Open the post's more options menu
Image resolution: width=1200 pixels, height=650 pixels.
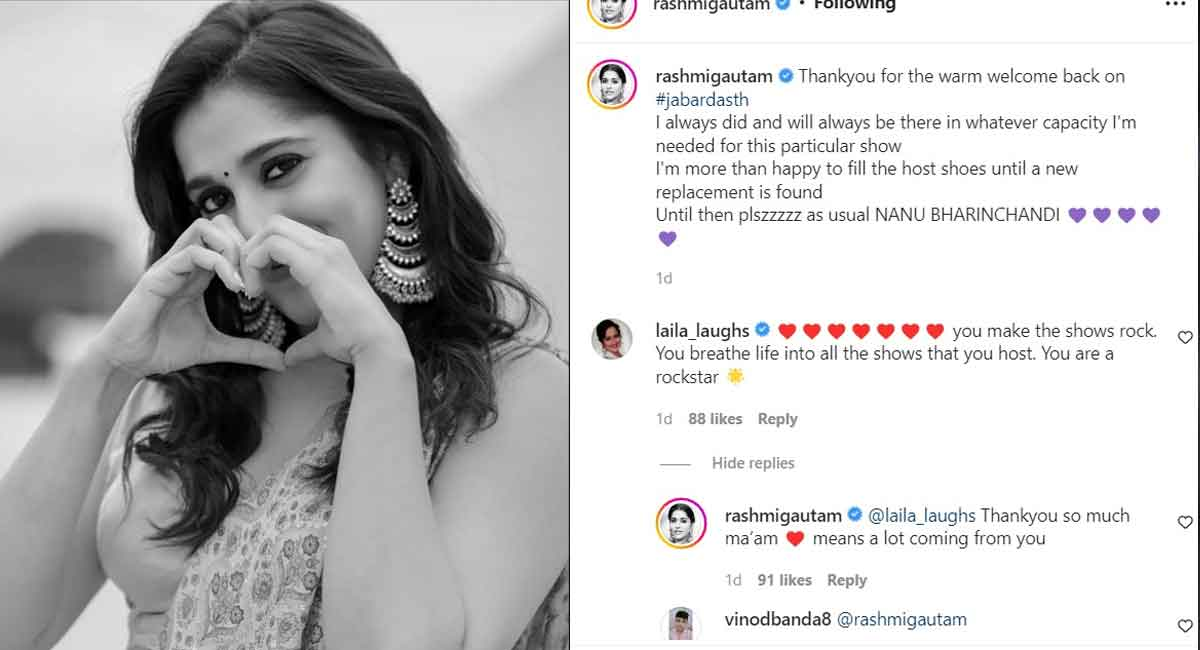point(1175,4)
